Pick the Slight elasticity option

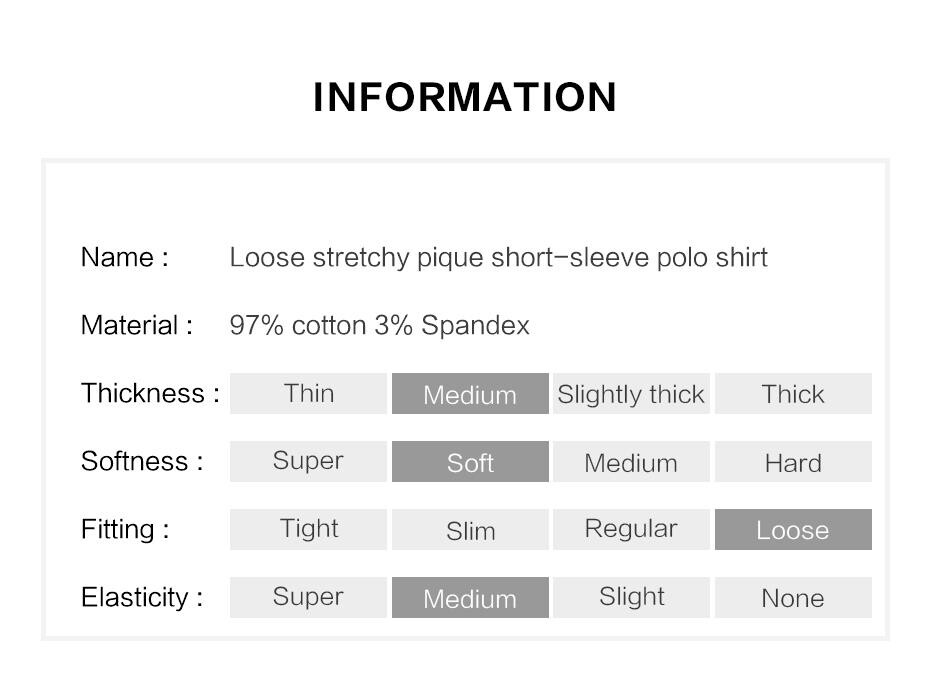[x=632, y=597]
